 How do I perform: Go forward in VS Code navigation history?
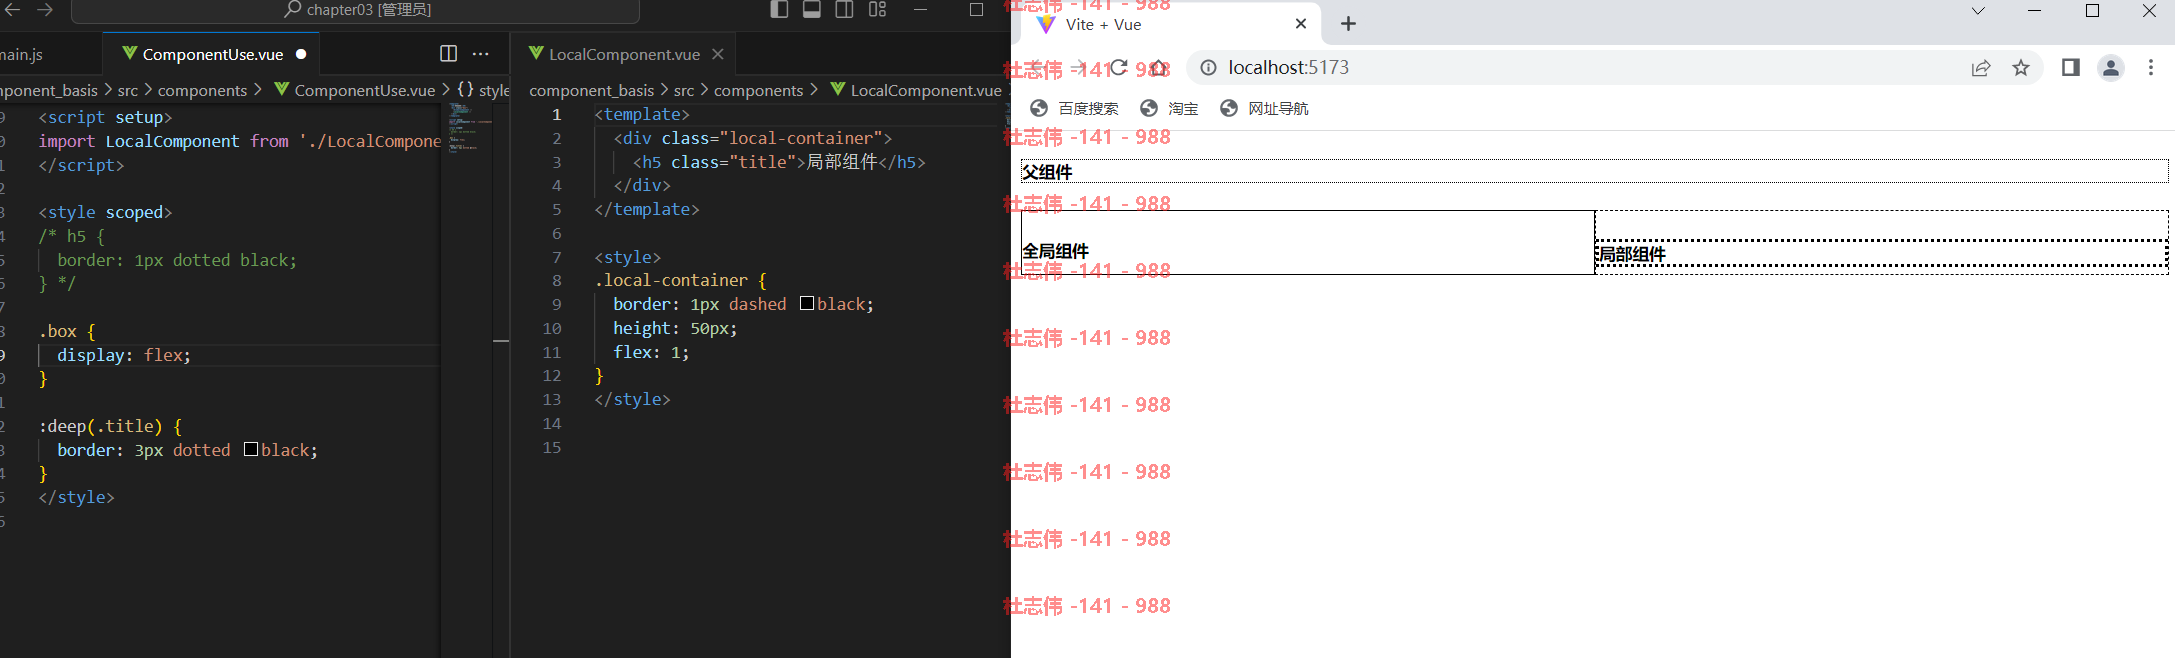(x=45, y=9)
